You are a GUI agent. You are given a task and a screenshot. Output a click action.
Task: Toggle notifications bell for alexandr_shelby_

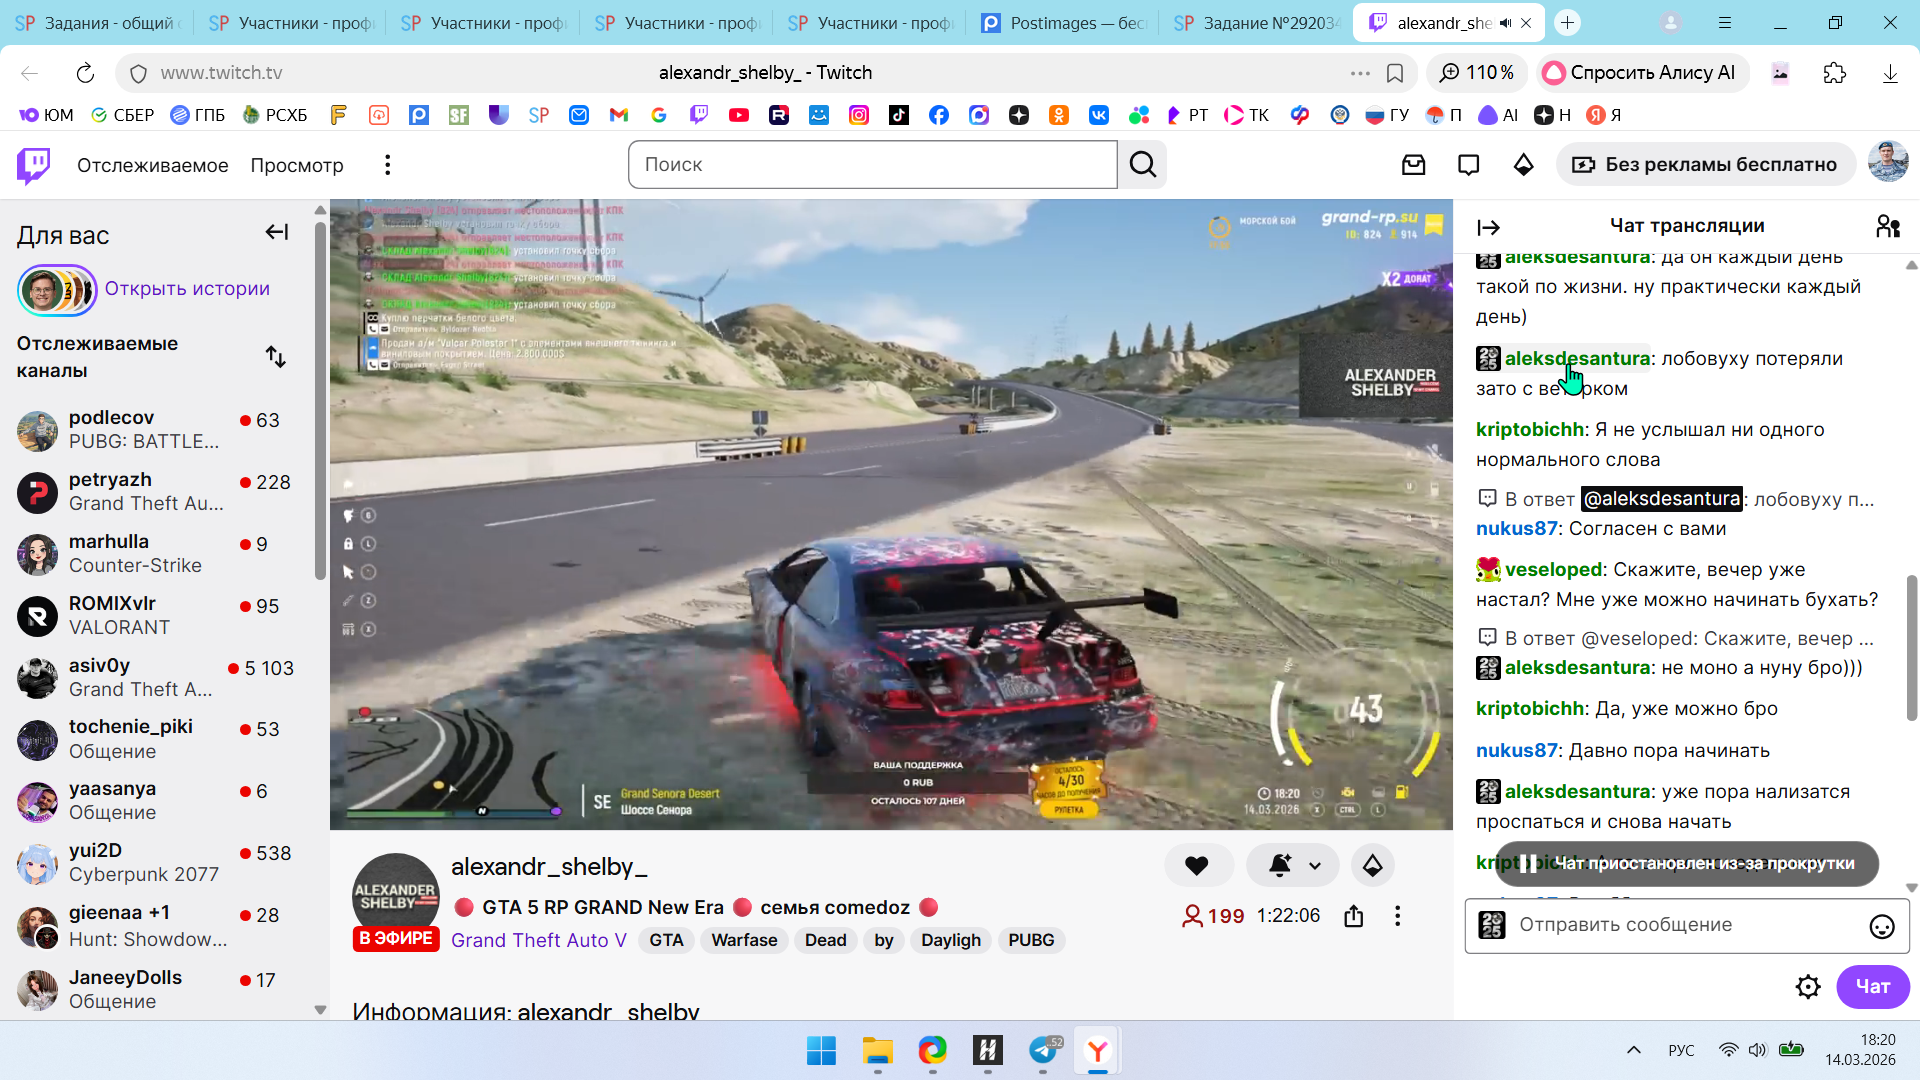coord(1279,866)
